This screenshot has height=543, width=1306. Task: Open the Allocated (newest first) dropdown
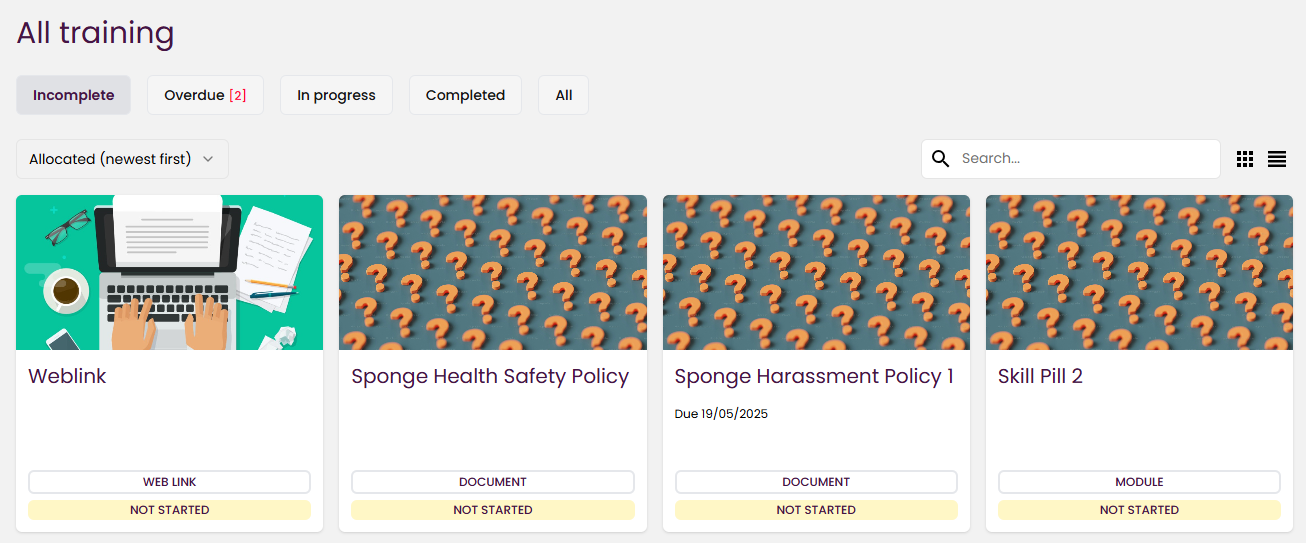122,159
